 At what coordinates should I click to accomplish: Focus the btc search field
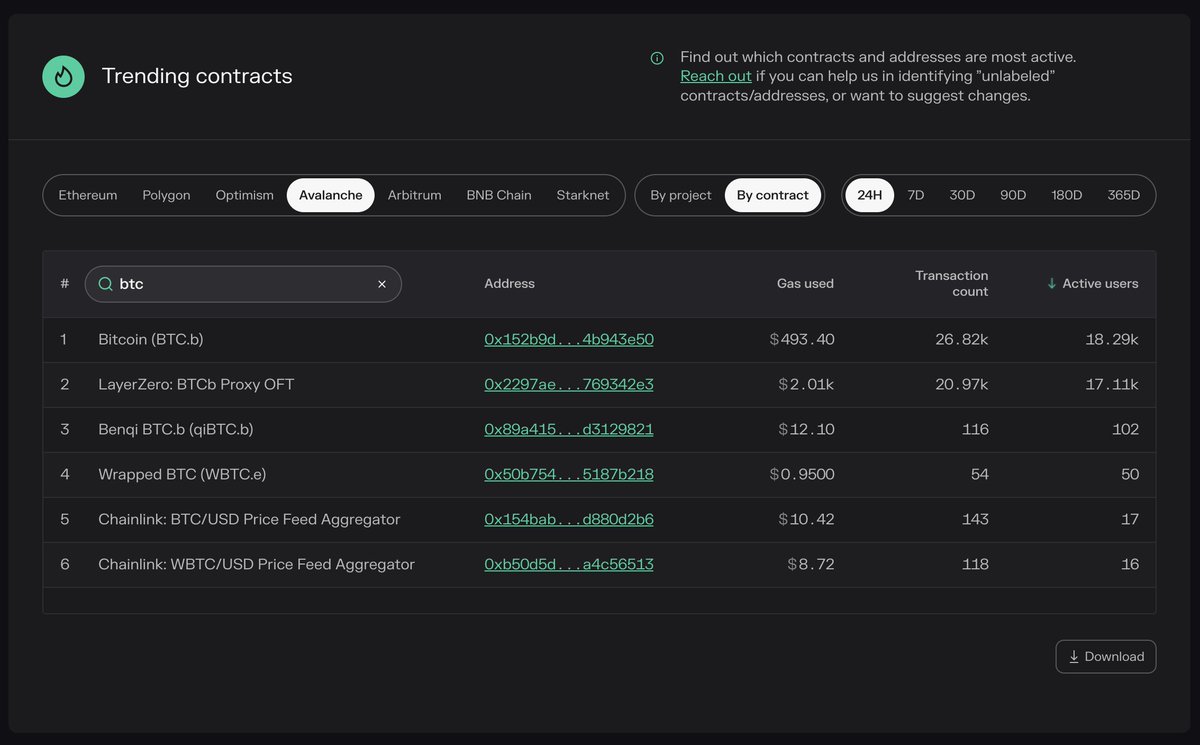pos(243,284)
